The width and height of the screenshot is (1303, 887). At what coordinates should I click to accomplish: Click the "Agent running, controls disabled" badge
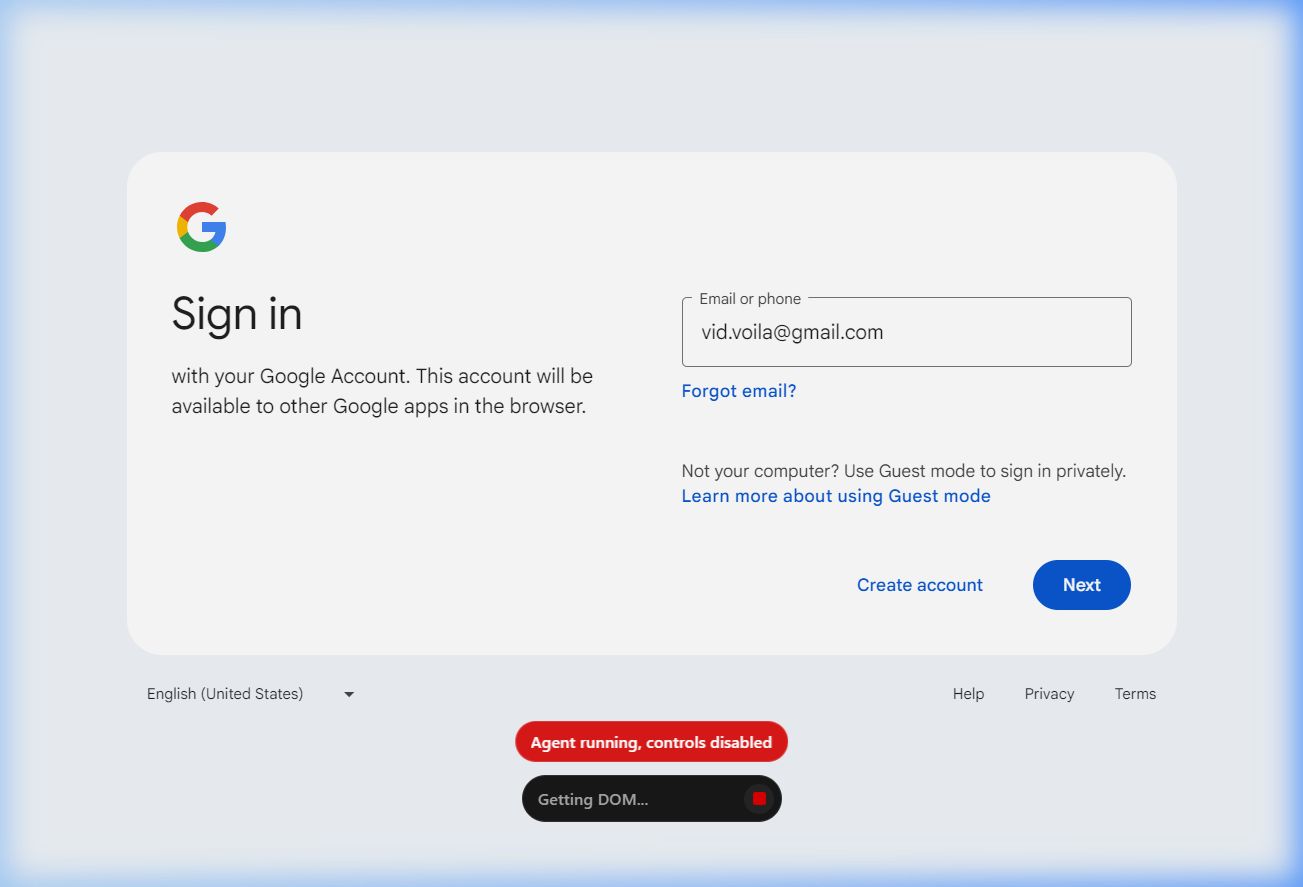point(651,742)
